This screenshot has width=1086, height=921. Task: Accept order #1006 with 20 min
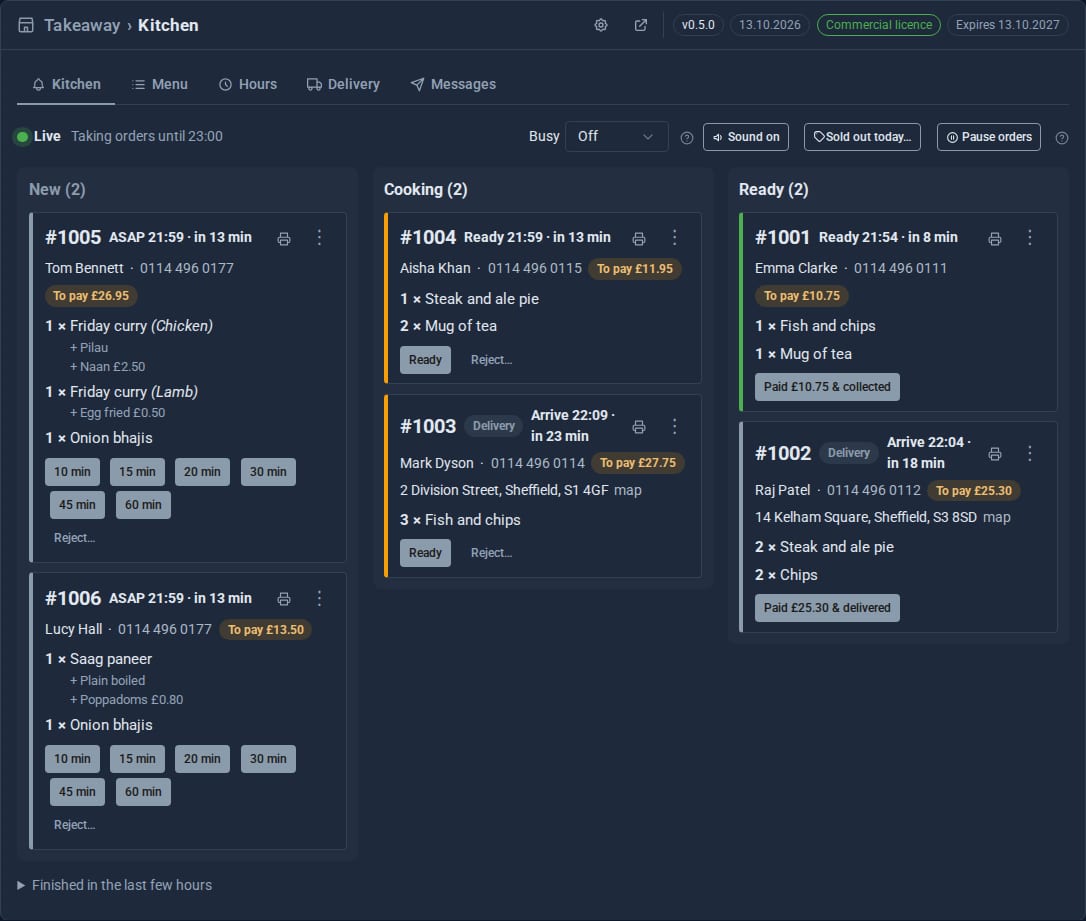(202, 759)
